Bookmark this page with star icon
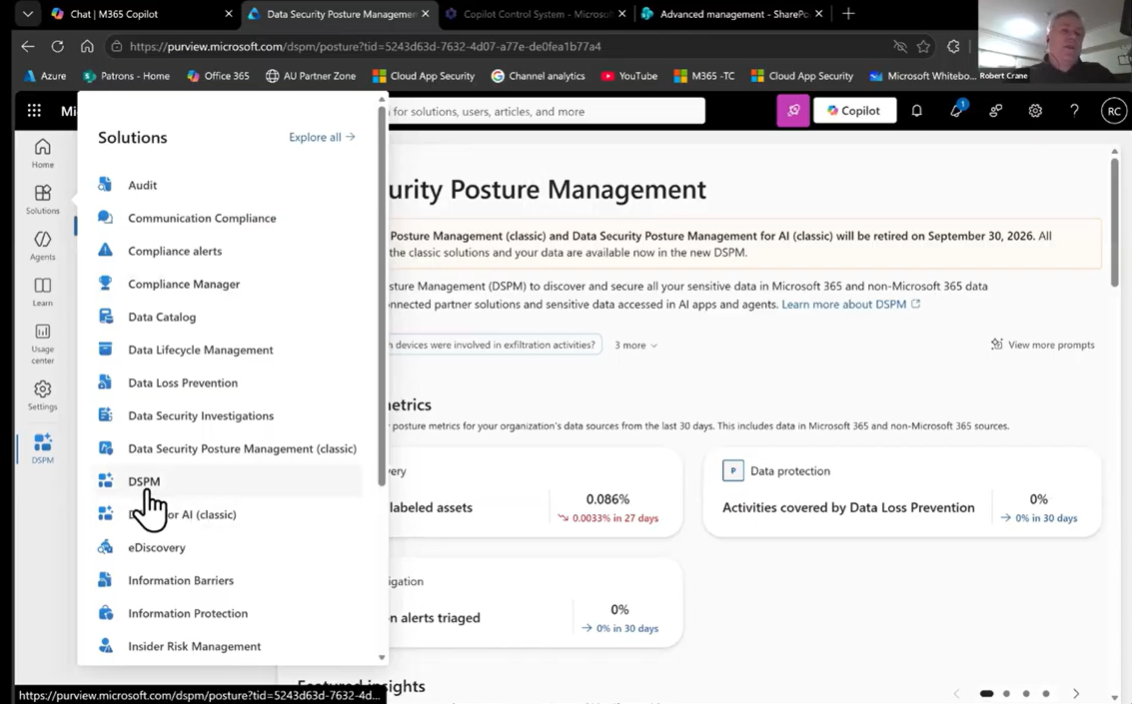This screenshot has width=1132, height=704. click(923, 46)
